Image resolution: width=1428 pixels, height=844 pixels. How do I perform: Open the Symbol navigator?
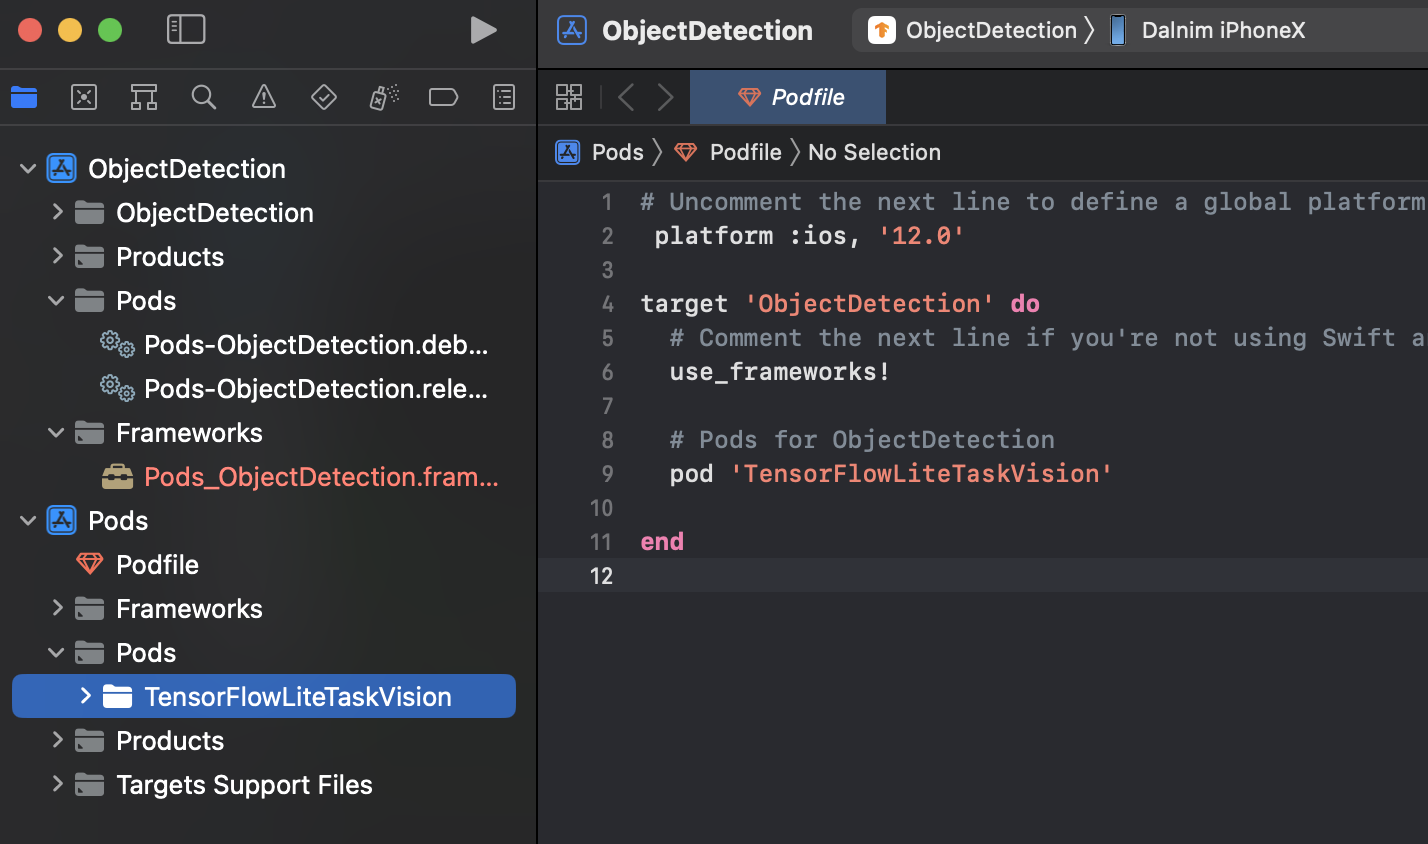[144, 97]
